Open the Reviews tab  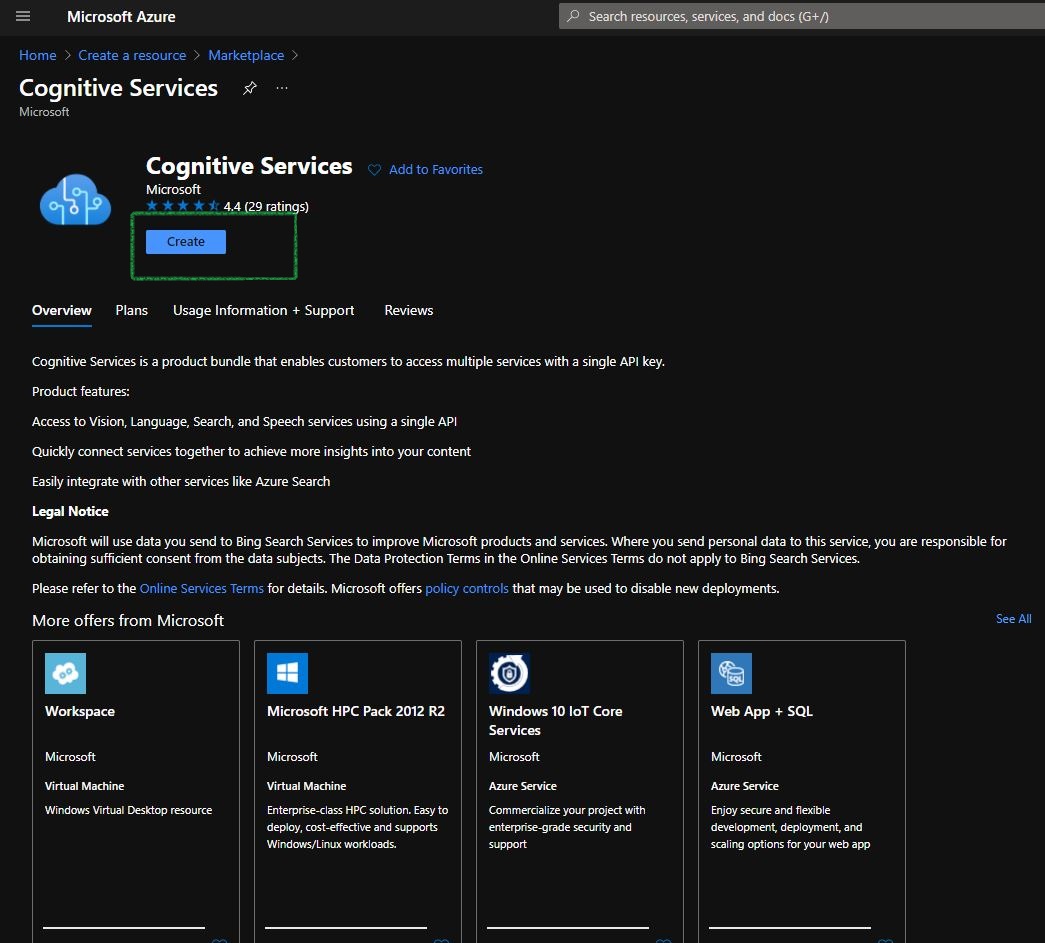[x=408, y=310]
